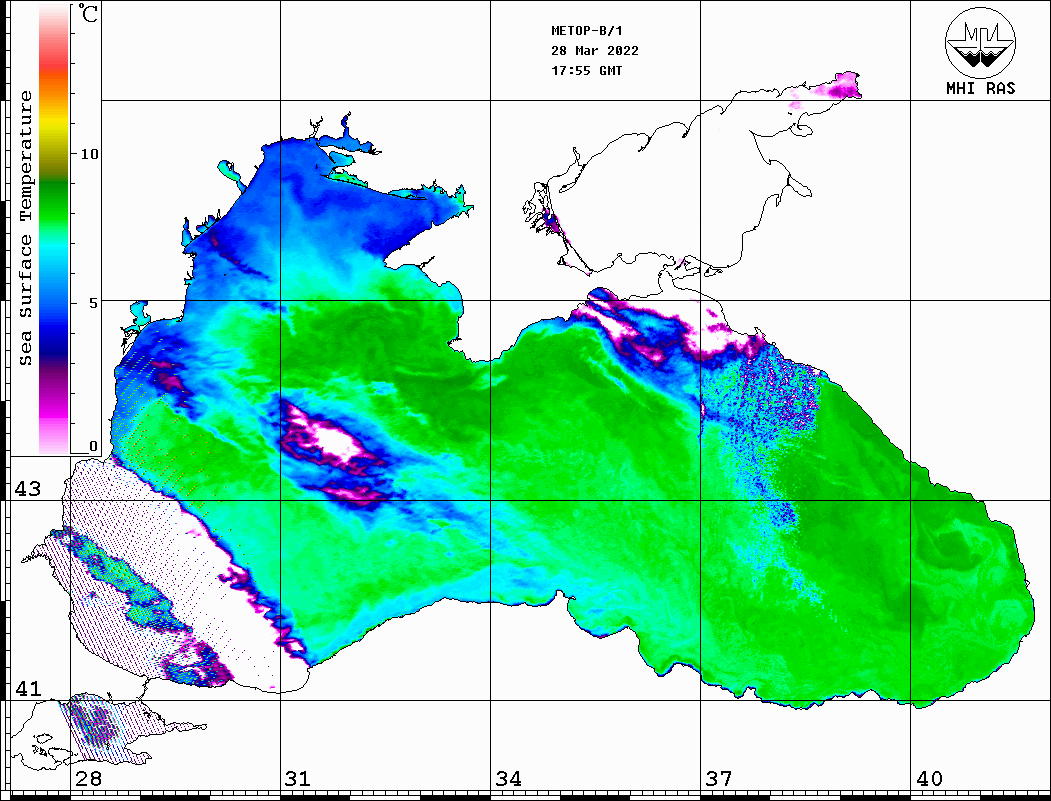Click the temperature color scale bar
1051x801 pixels.
54,229
